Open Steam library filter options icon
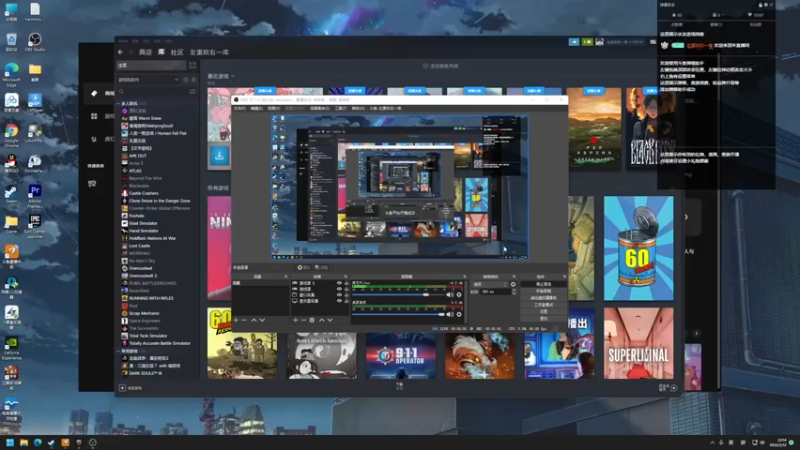The image size is (800, 450). coord(192,91)
